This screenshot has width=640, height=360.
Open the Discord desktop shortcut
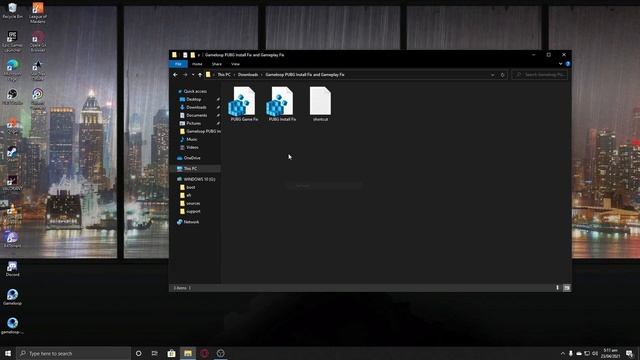coord(12,269)
